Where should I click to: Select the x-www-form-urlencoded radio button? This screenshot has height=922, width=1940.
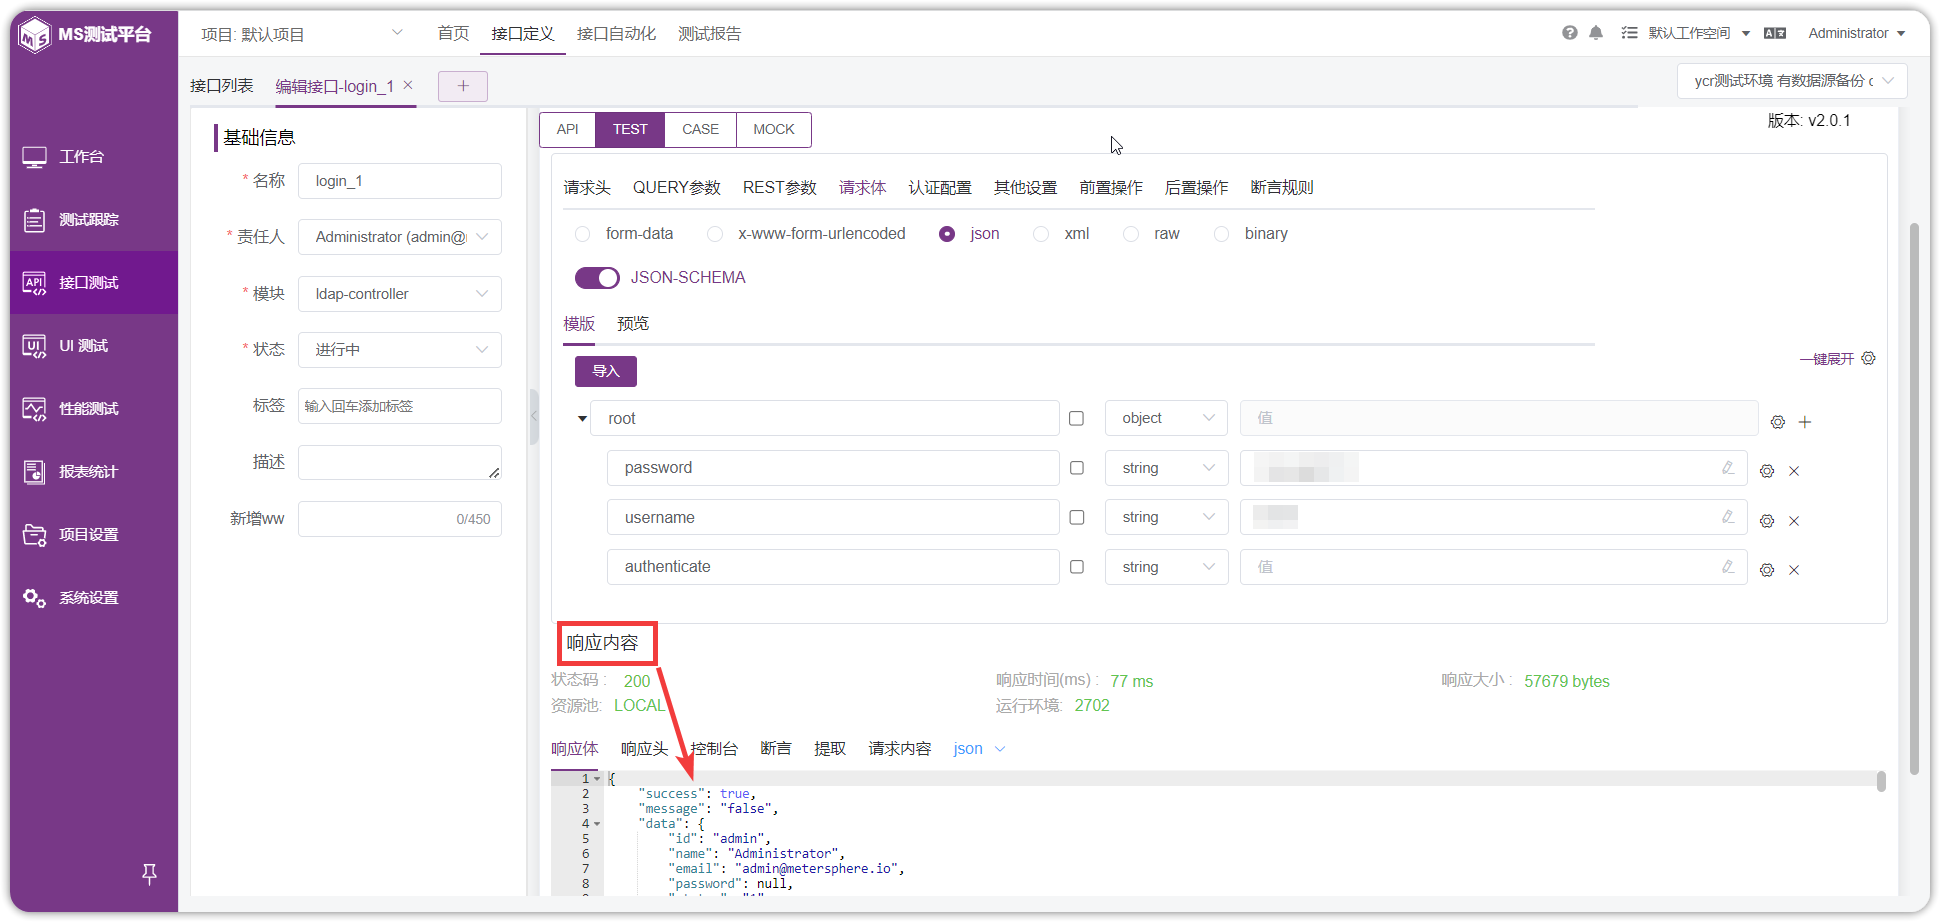coord(715,234)
